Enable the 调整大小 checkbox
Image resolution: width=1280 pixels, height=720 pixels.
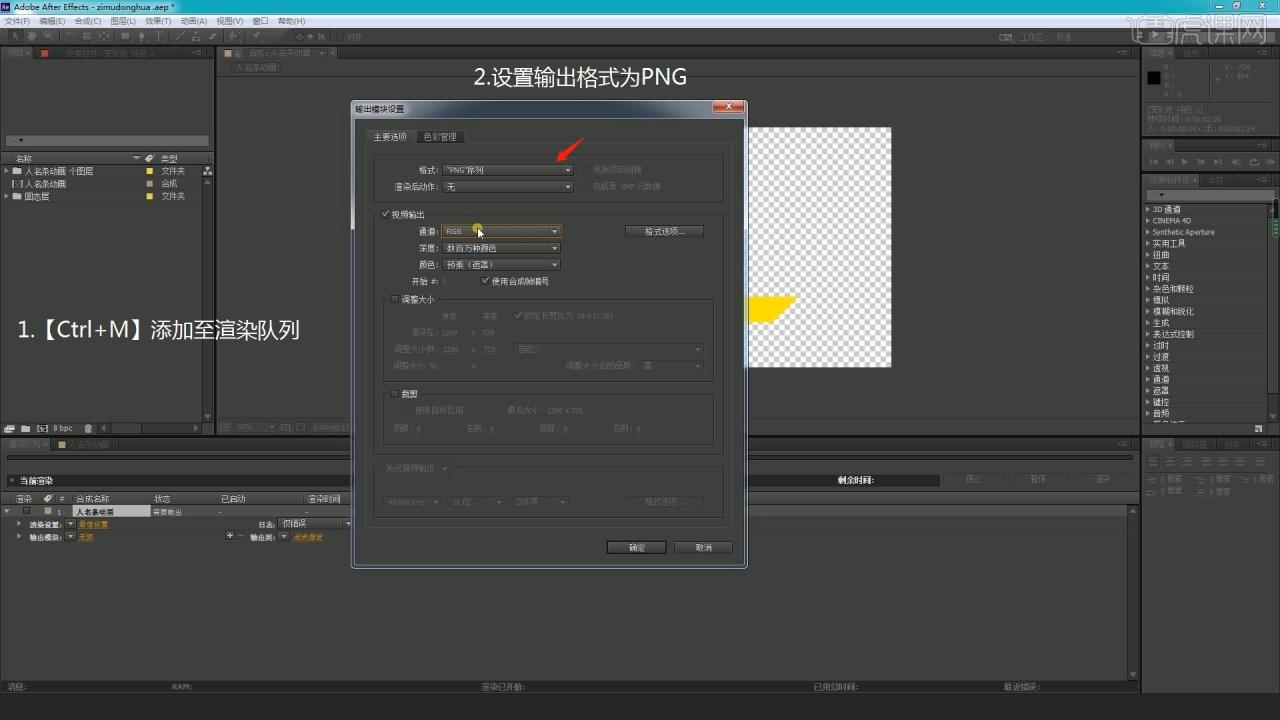pyautogui.click(x=394, y=299)
